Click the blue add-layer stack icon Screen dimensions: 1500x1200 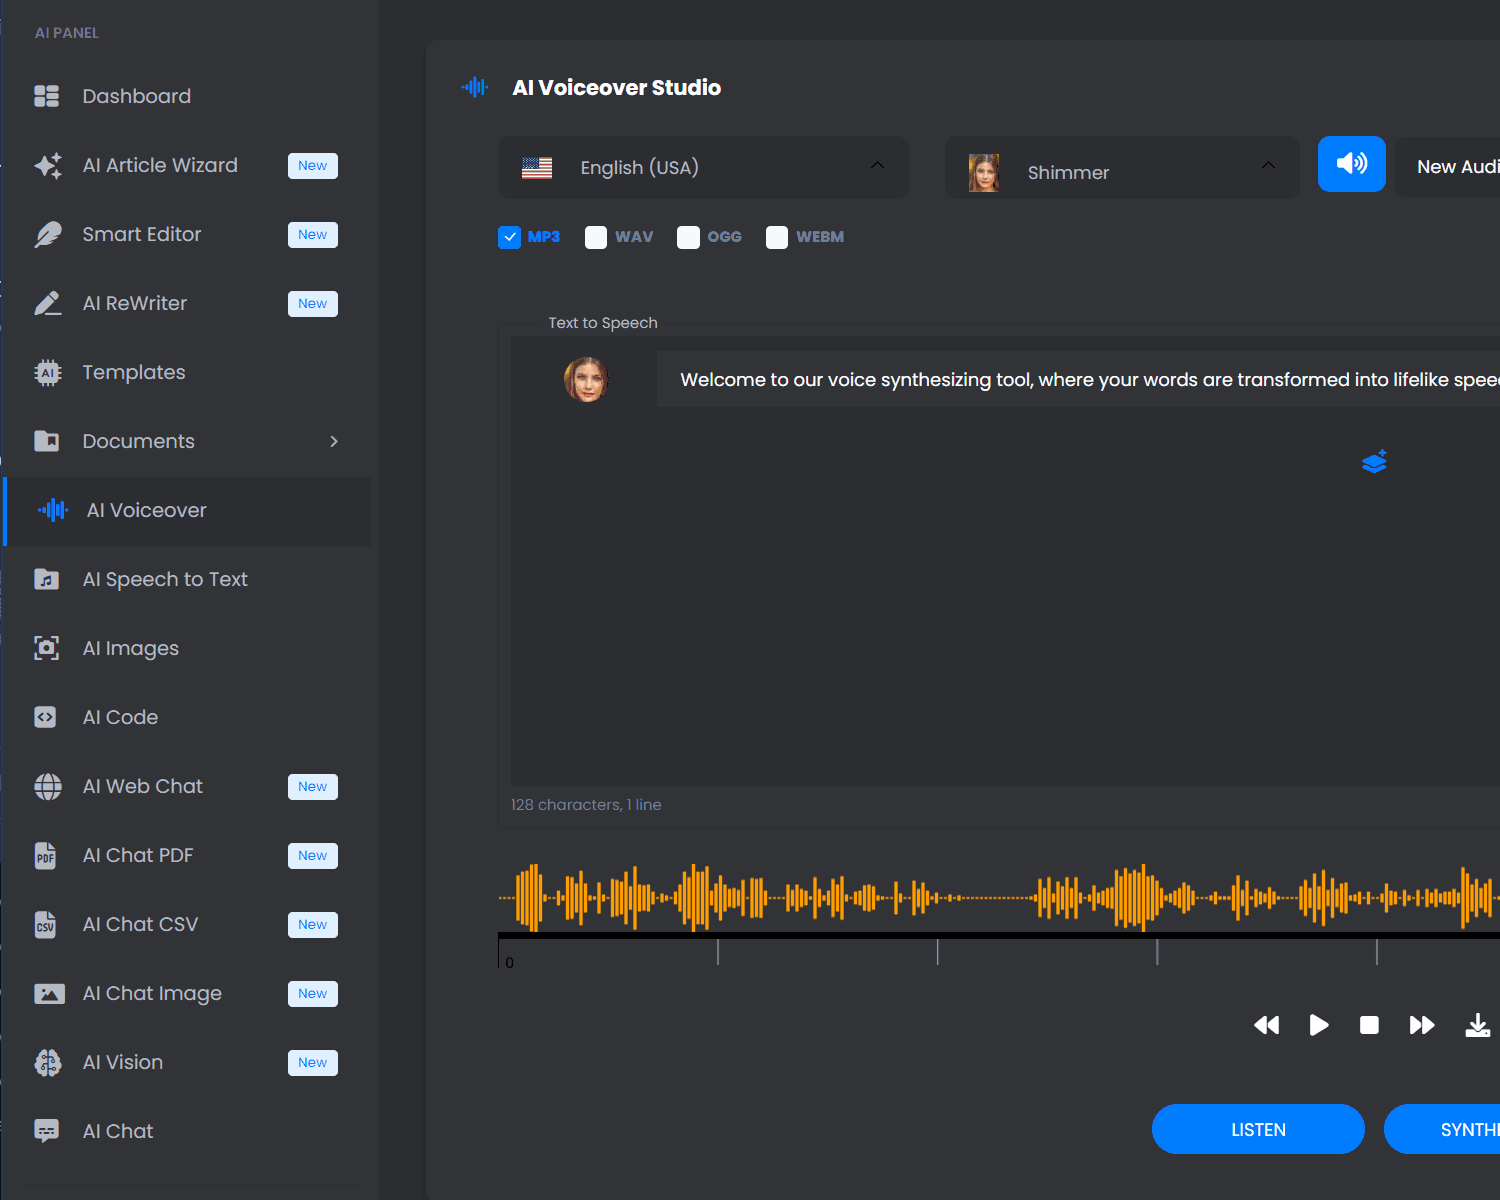(x=1374, y=461)
